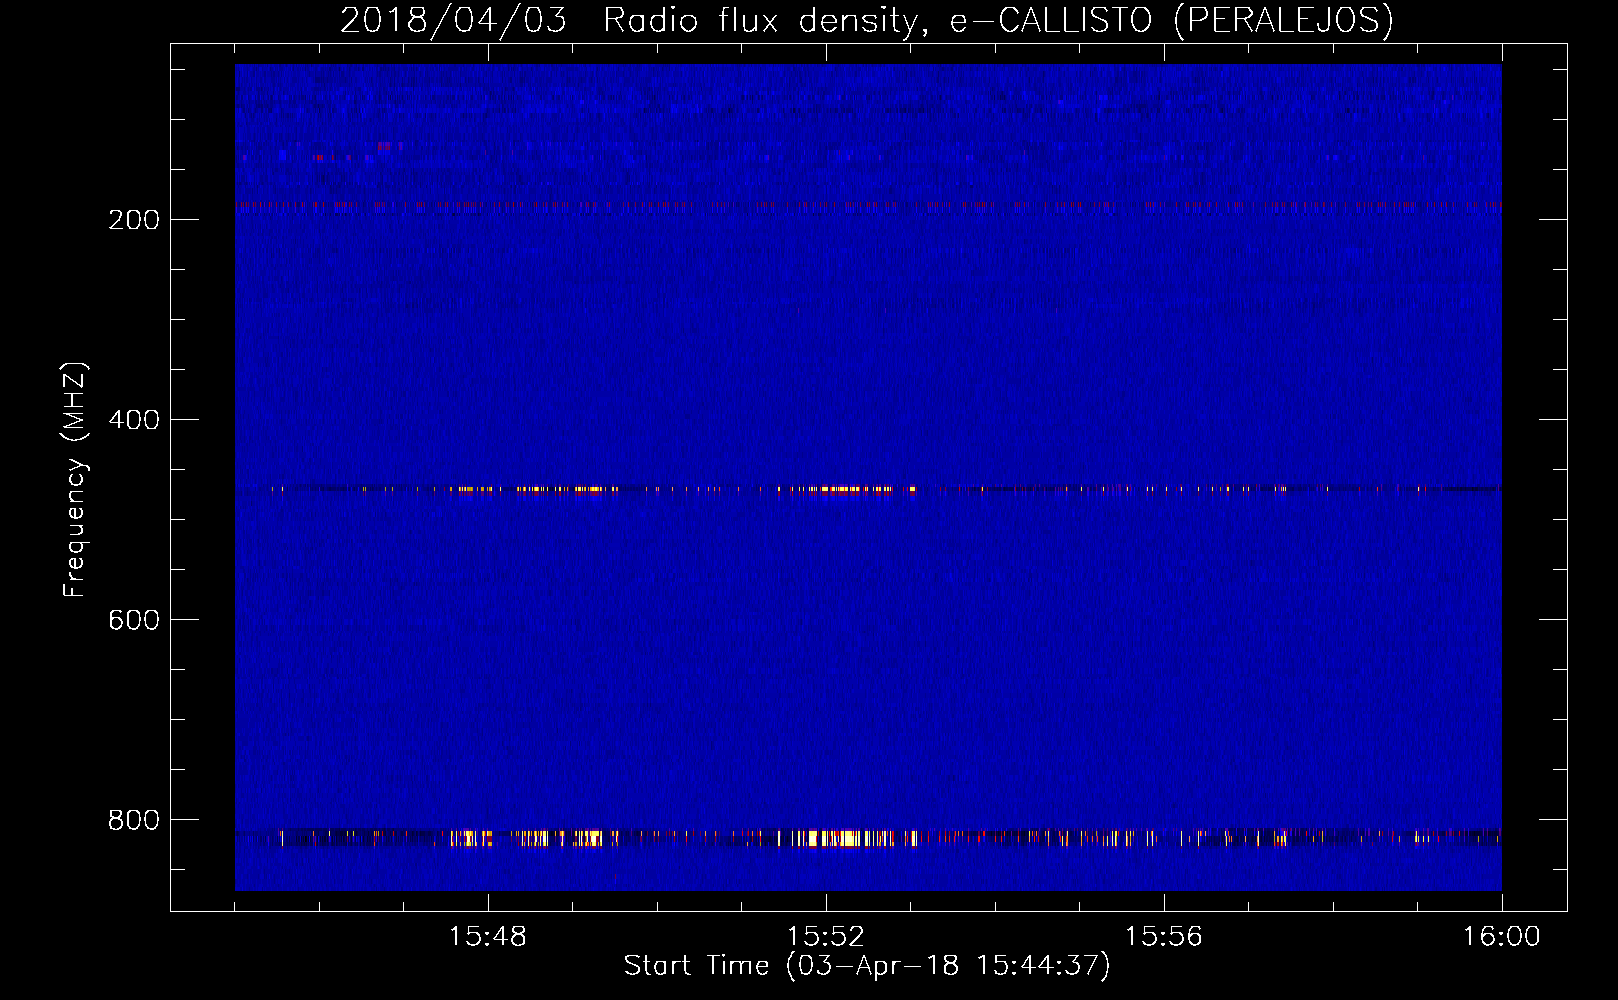The height and width of the screenshot is (1000, 1618).
Task: Click the 15:52 time tick label
Action: 826,937
